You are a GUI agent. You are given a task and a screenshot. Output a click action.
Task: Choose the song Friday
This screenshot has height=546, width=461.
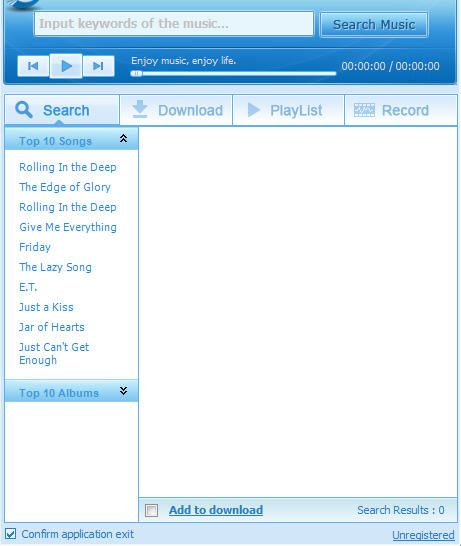[35, 247]
